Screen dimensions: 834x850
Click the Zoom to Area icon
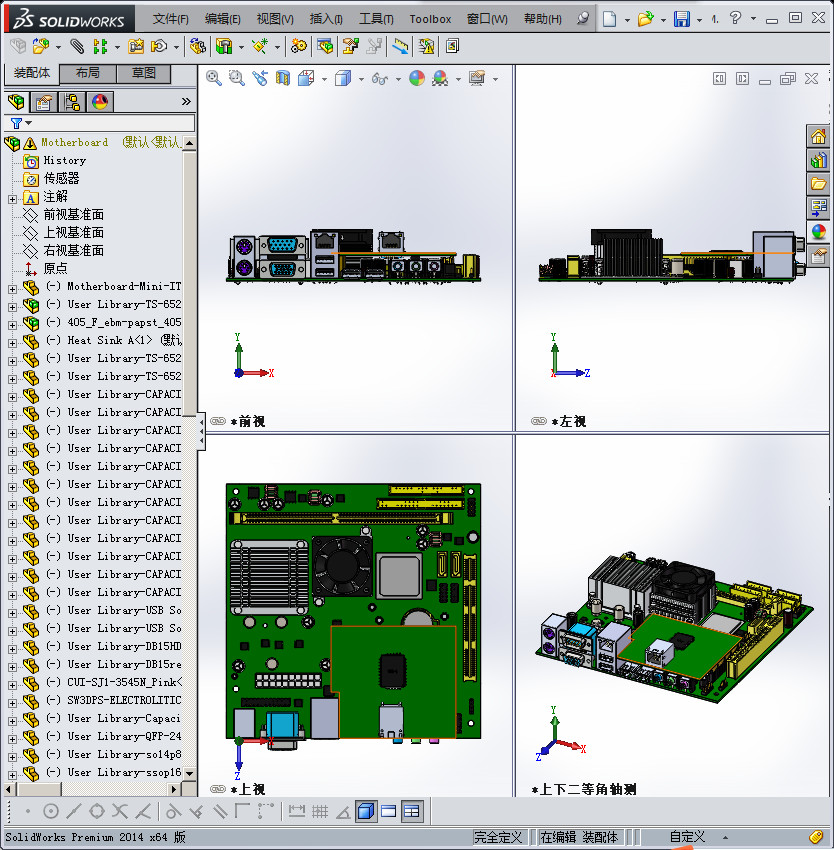click(x=236, y=79)
